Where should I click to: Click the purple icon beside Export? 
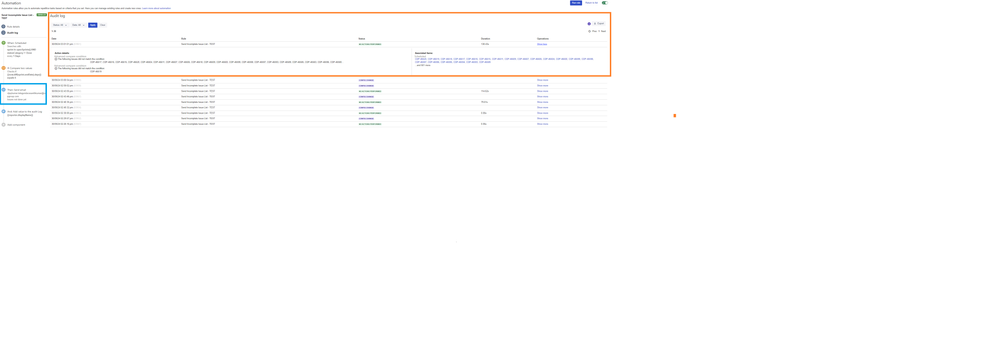[589, 24]
